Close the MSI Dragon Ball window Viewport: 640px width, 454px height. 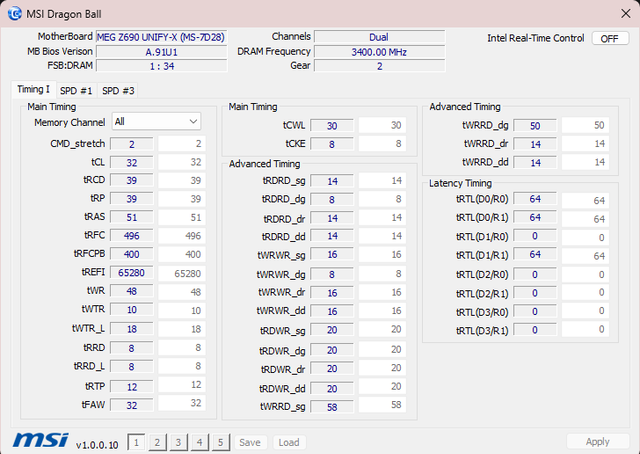[625, 13]
